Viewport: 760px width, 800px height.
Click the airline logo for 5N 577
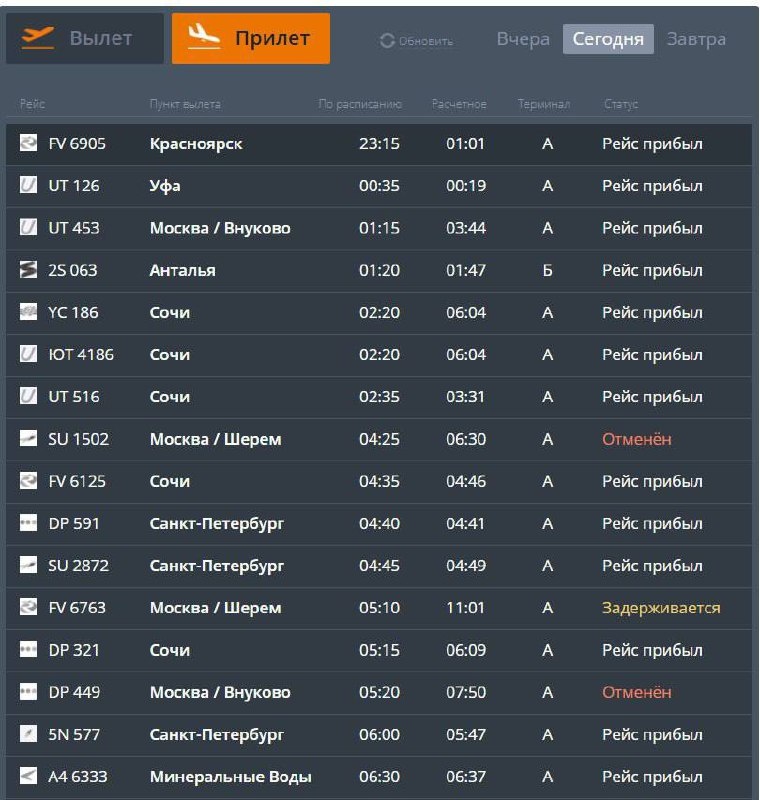click(x=28, y=733)
